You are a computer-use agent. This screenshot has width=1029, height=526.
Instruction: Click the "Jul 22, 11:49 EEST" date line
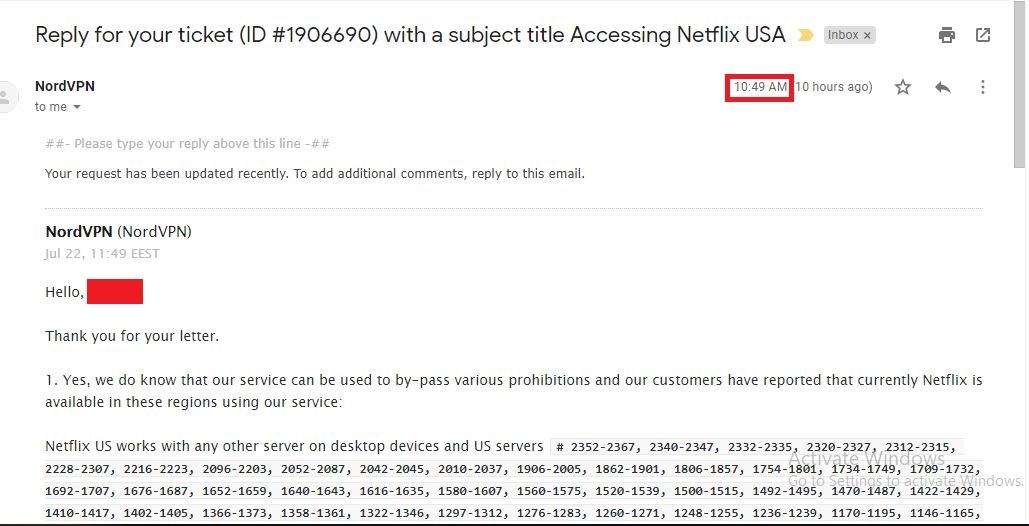pos(102,253)
